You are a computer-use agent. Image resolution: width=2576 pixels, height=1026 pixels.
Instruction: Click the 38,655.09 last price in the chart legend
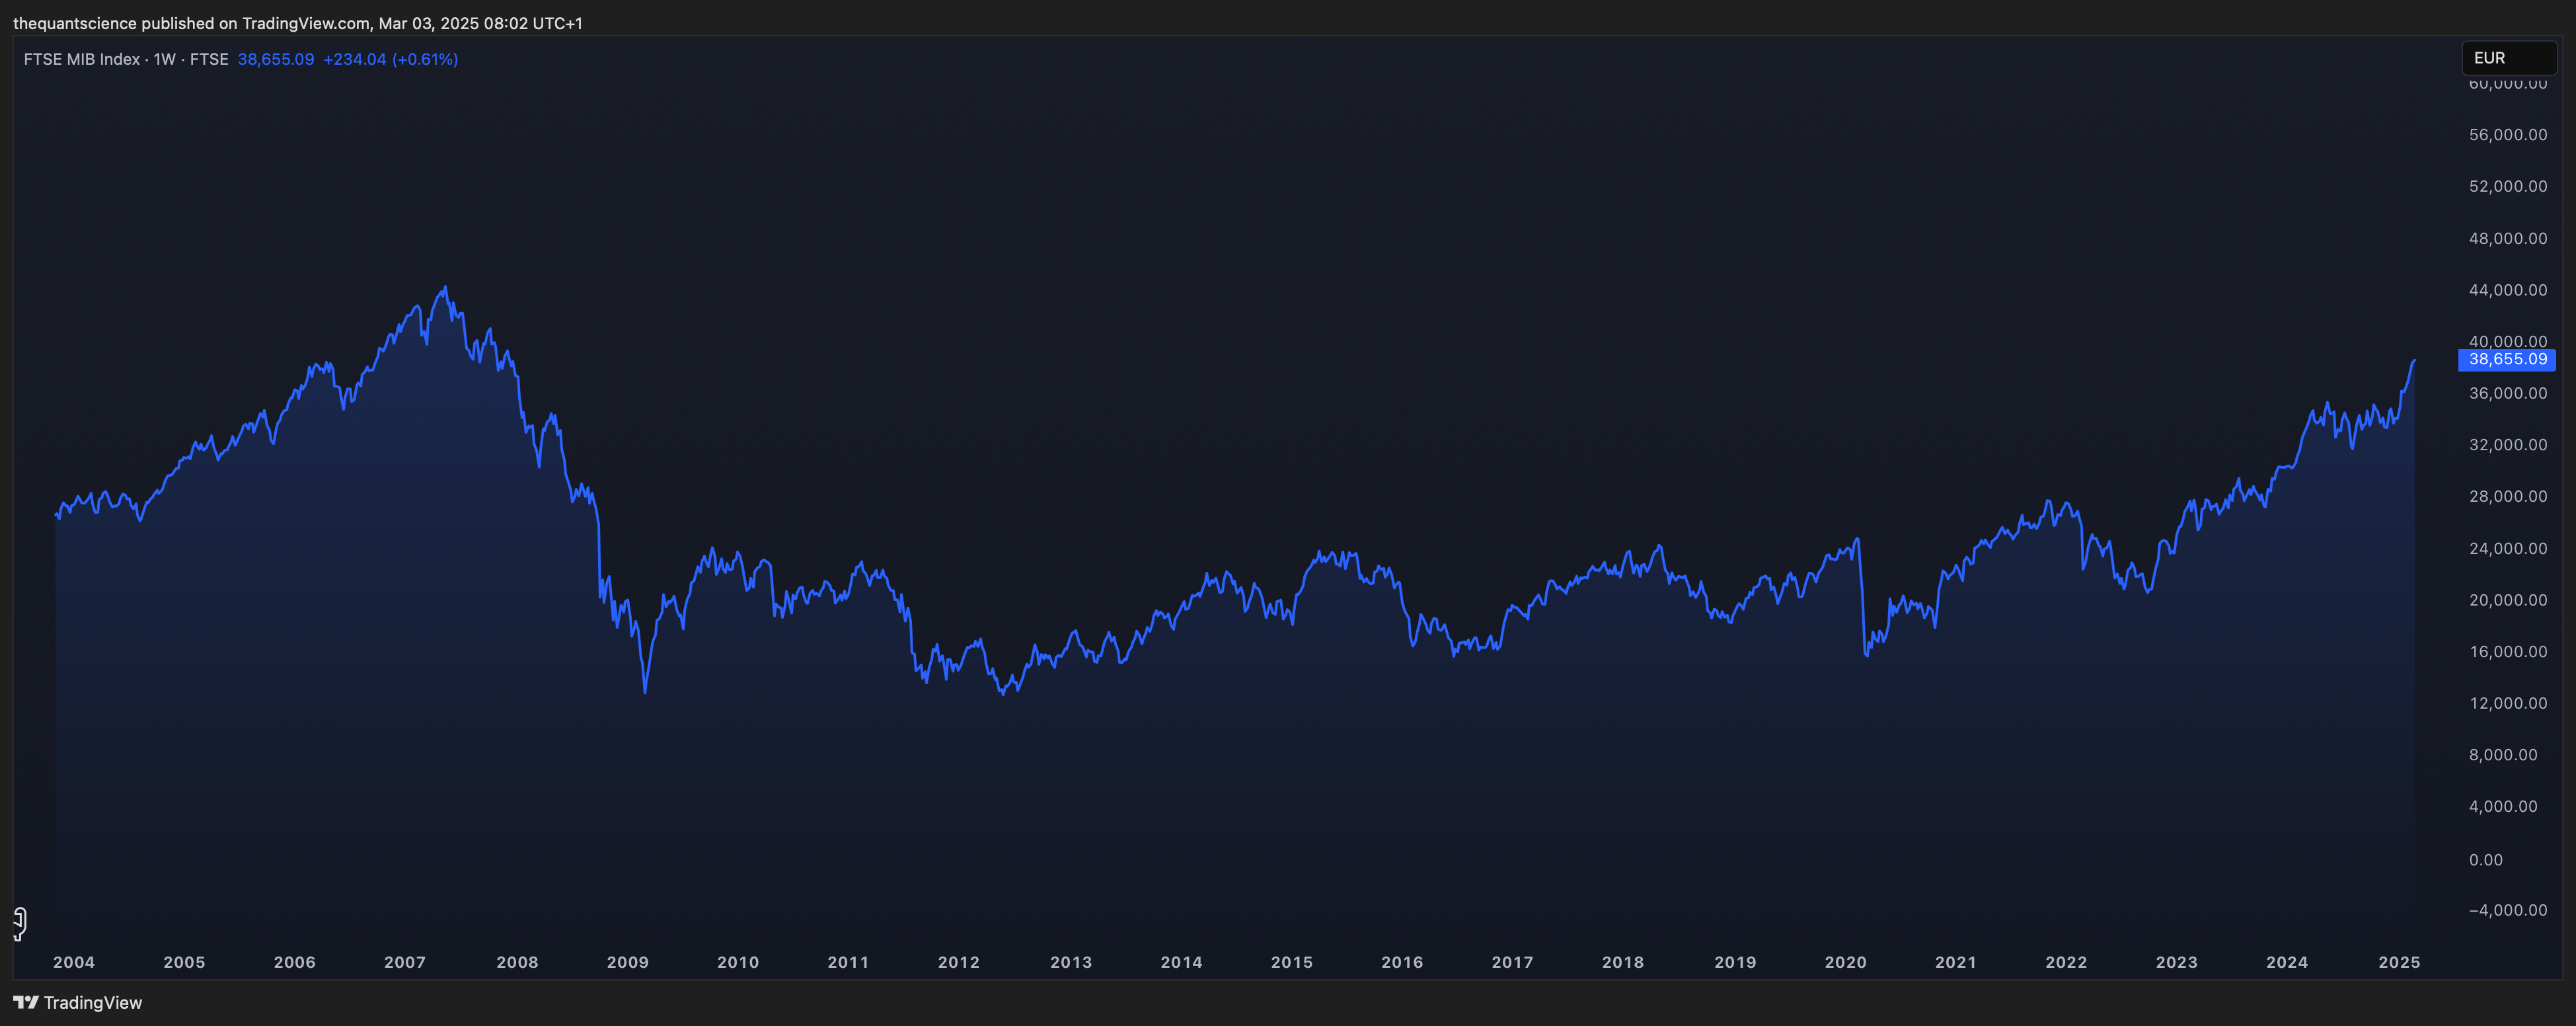[x=276, y=59]
